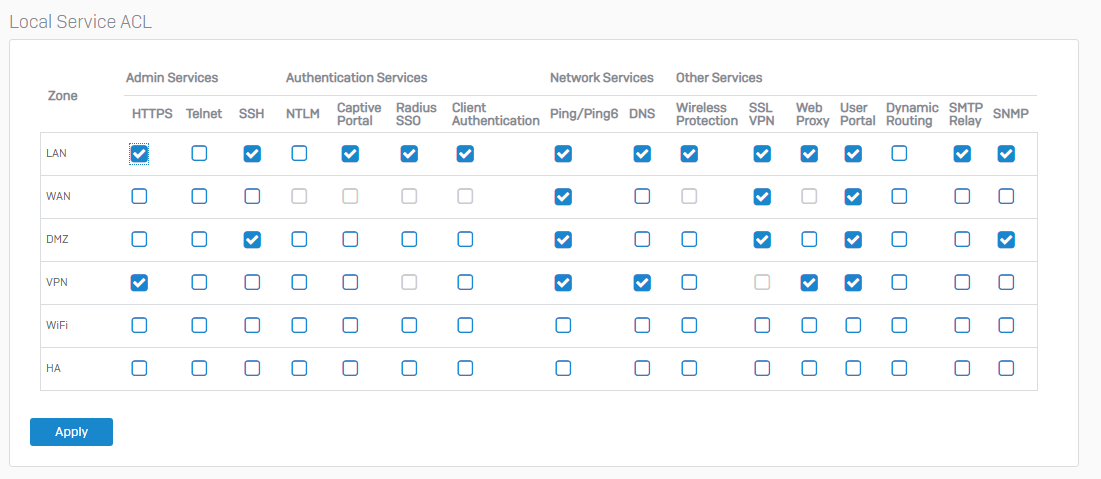This screenshot has height=479, width=1101.
Task: Disable SSH for the DMZ zone
Action: click(252, 240)
